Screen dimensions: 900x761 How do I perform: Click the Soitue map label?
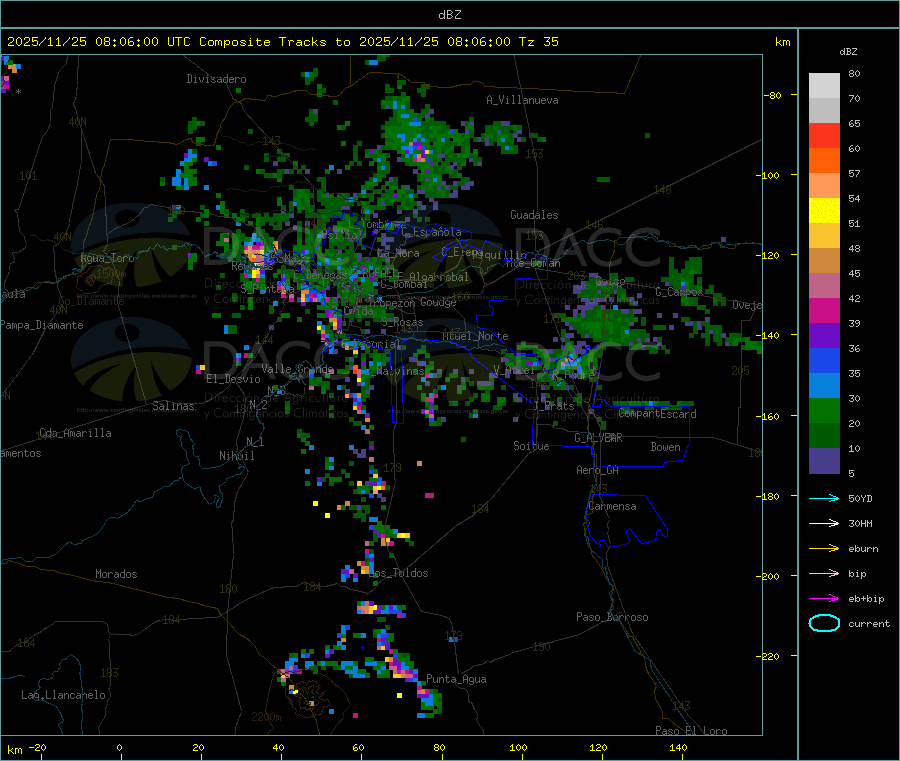pos(531,446)
